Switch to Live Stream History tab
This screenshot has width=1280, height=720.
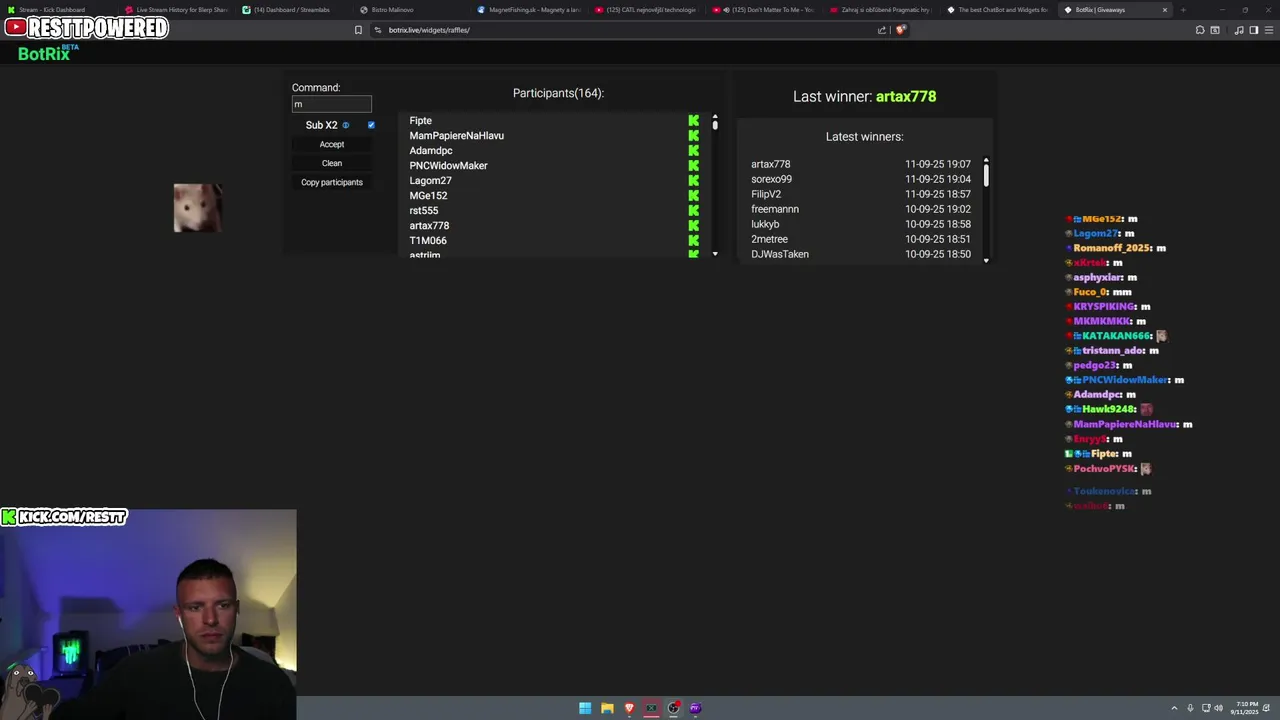point(176,10)
